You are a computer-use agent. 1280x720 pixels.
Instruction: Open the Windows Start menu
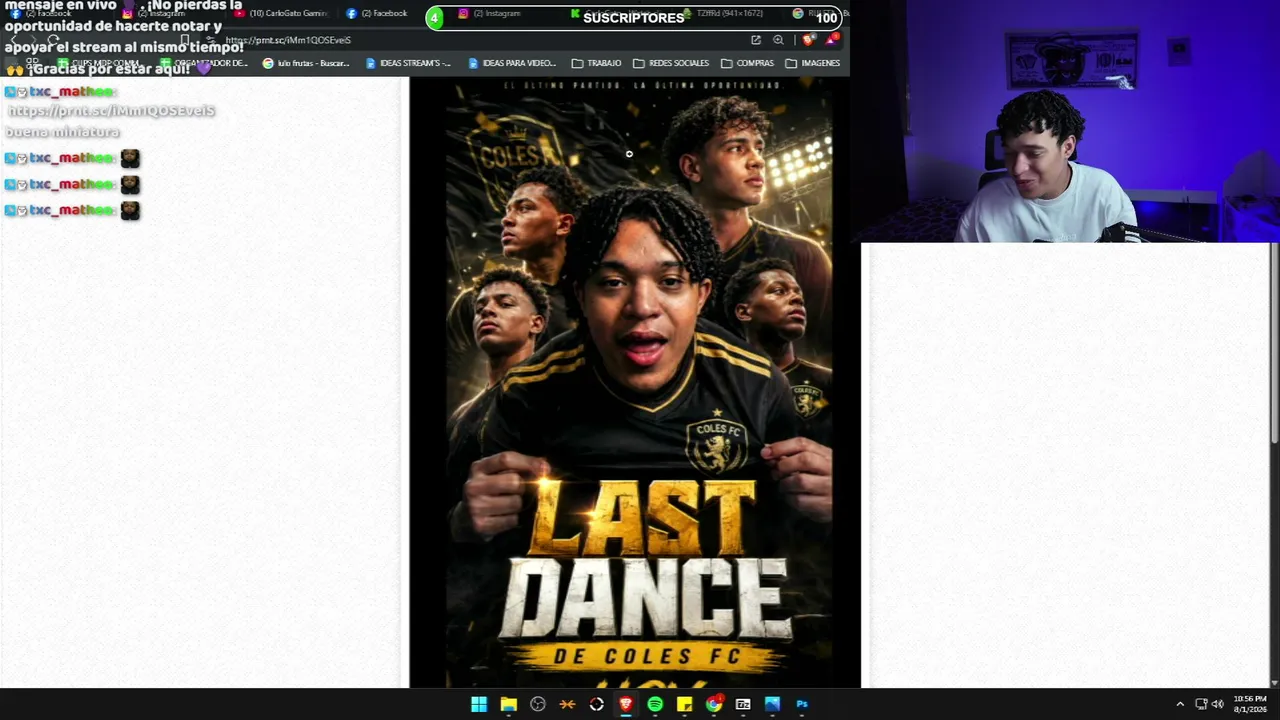click(479, 704)
